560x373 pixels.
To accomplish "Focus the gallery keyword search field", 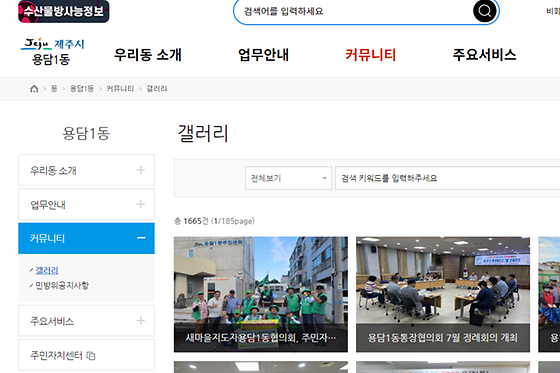I will tap(448, 178).
